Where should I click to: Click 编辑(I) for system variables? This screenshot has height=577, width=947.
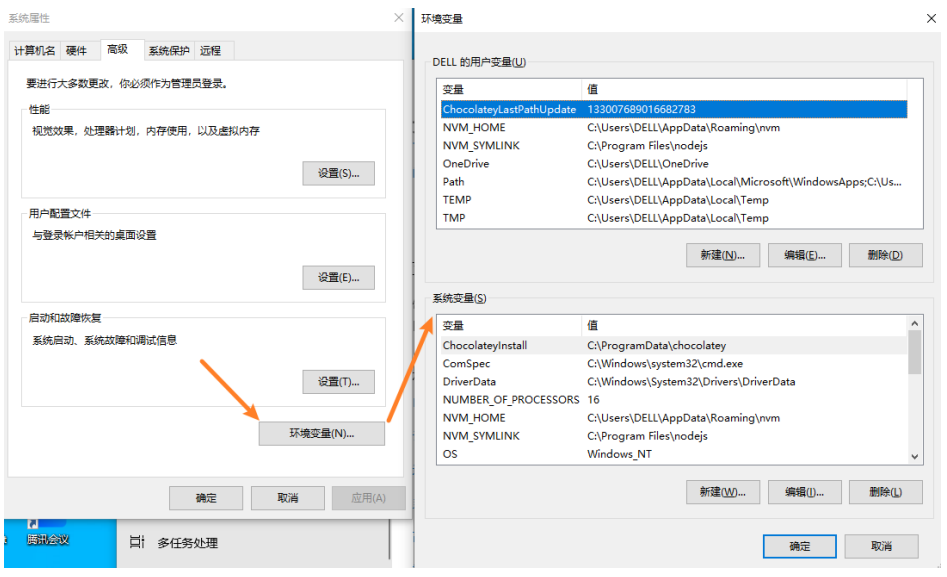click(x=804, y=492)
